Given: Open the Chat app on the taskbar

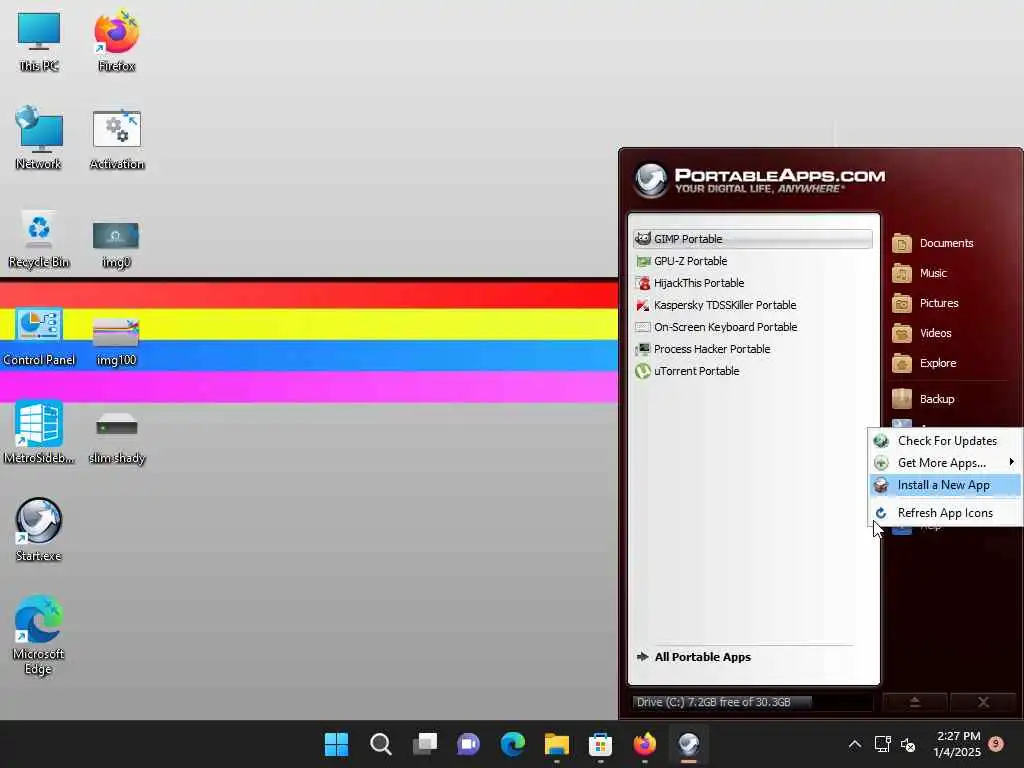Looking at the screenshot, I should click(x=468, y=744).
